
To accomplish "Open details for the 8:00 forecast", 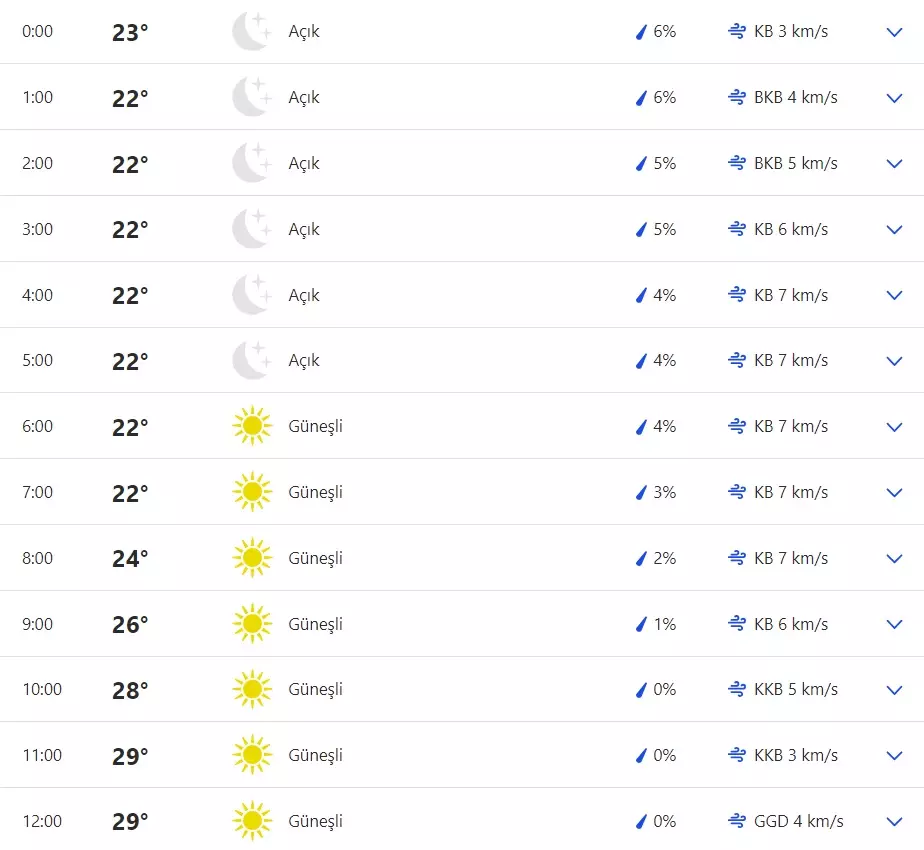I will coord(894,558).
